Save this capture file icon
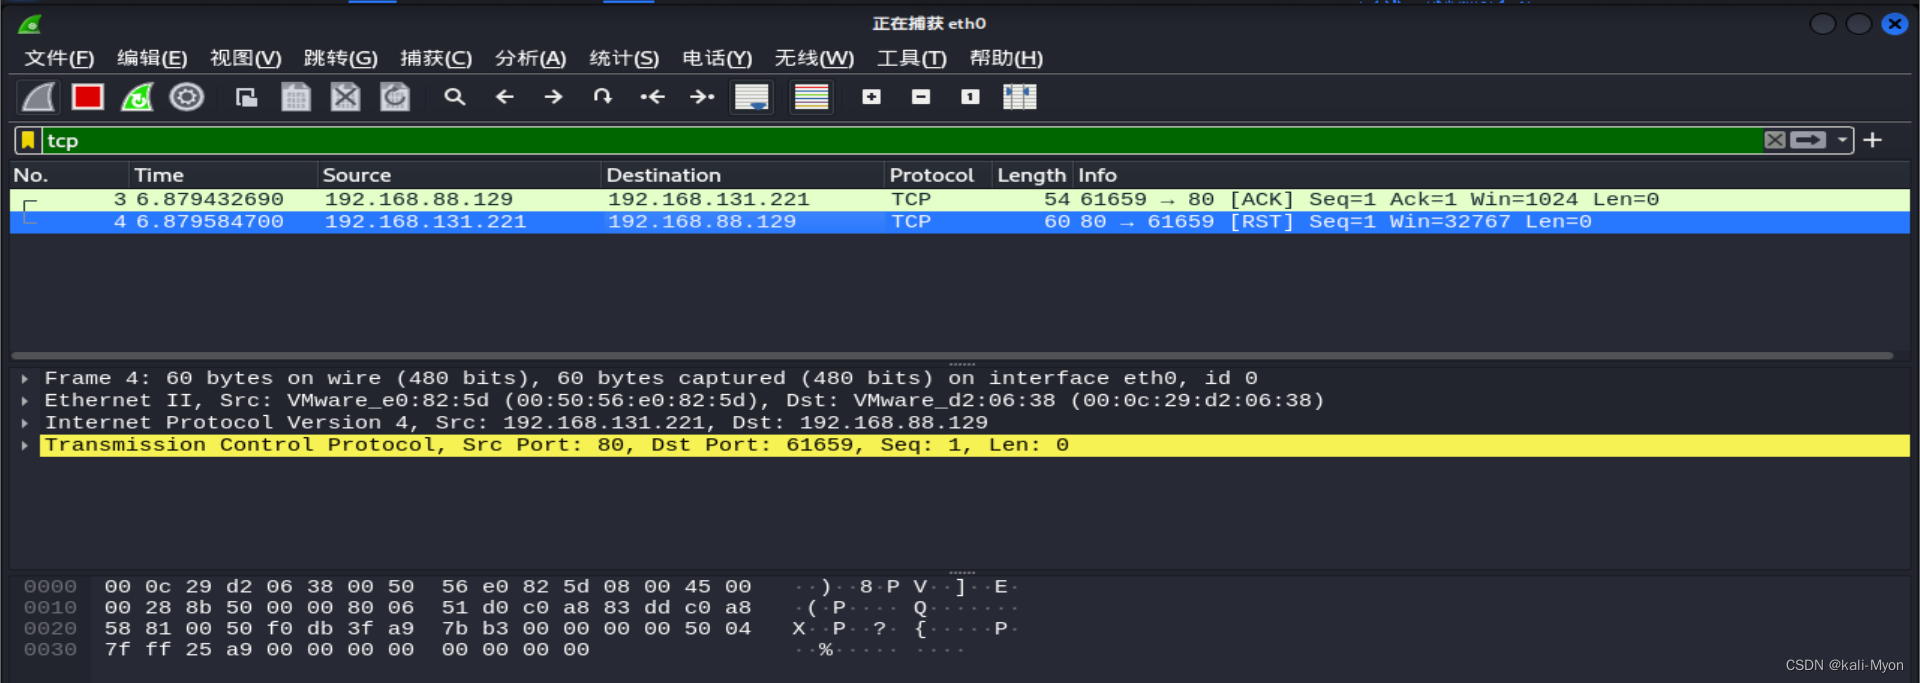1920x683 pixels. click(296, 97)
